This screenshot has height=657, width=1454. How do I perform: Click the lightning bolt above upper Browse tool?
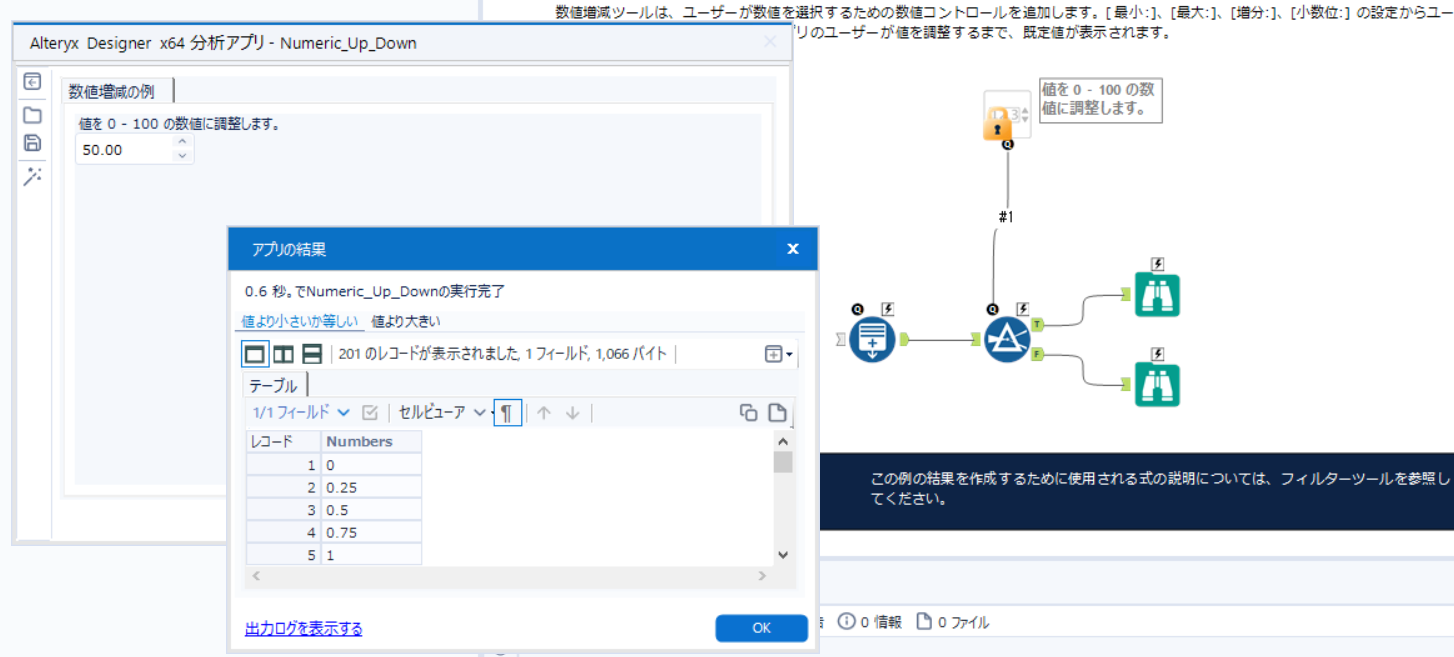(1158, 264)
